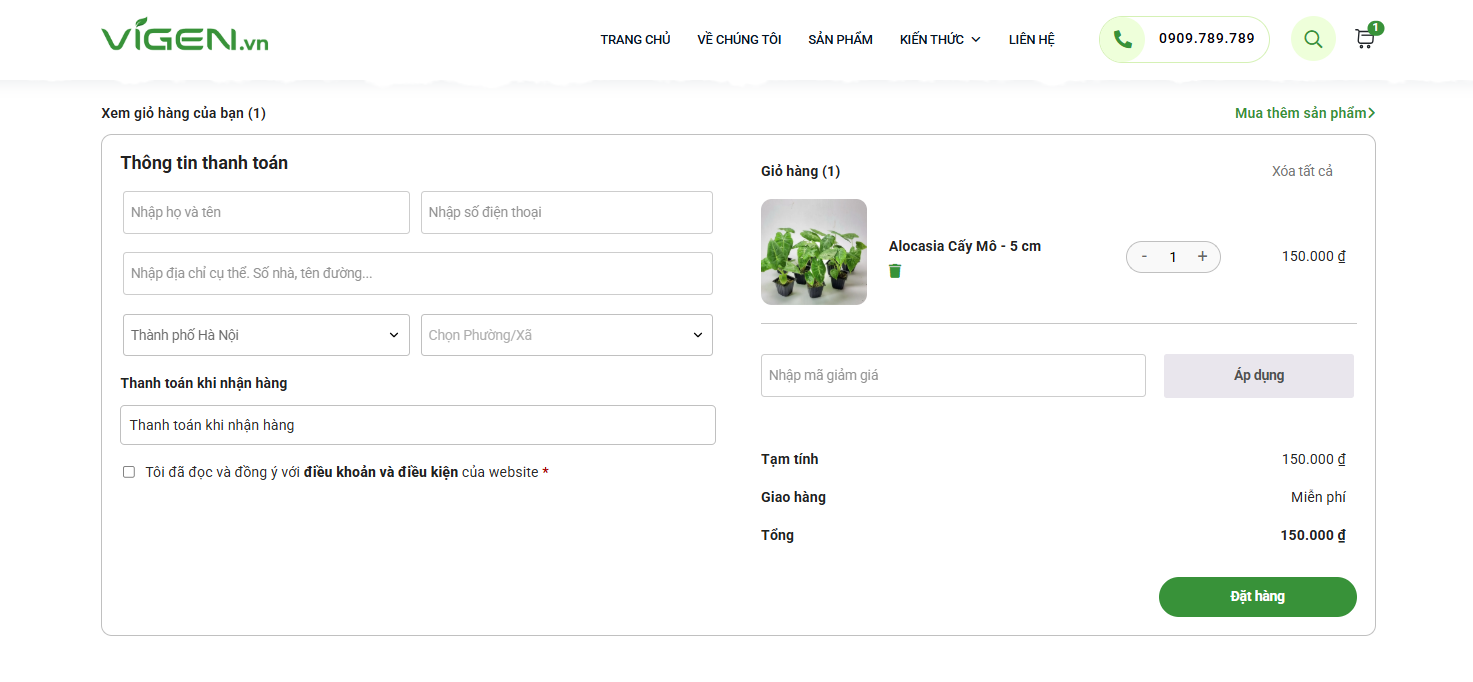Go to Trang Chủ menu item
Image resolution: width=1473 pixels, height=682 pixels.
click(x=635, y=40)
